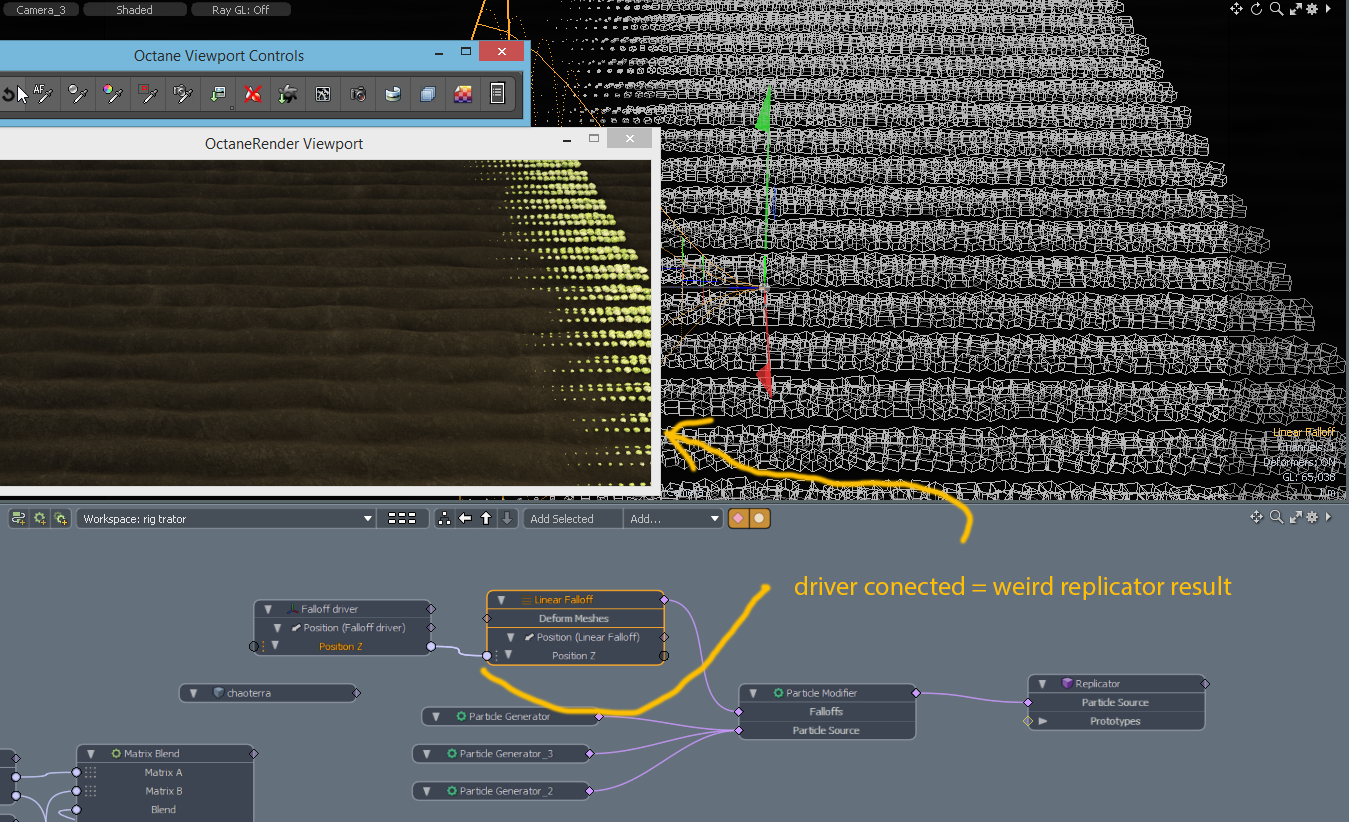This screenshot has width=1349, height=822.
Task: Click the teapot with green arrow icon
Action: (x=288, y=94)
